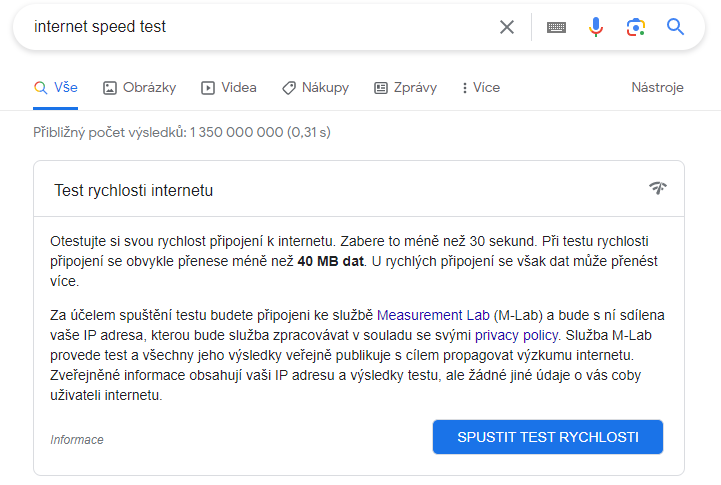Click the blue magnifier search button

(675, 27)
